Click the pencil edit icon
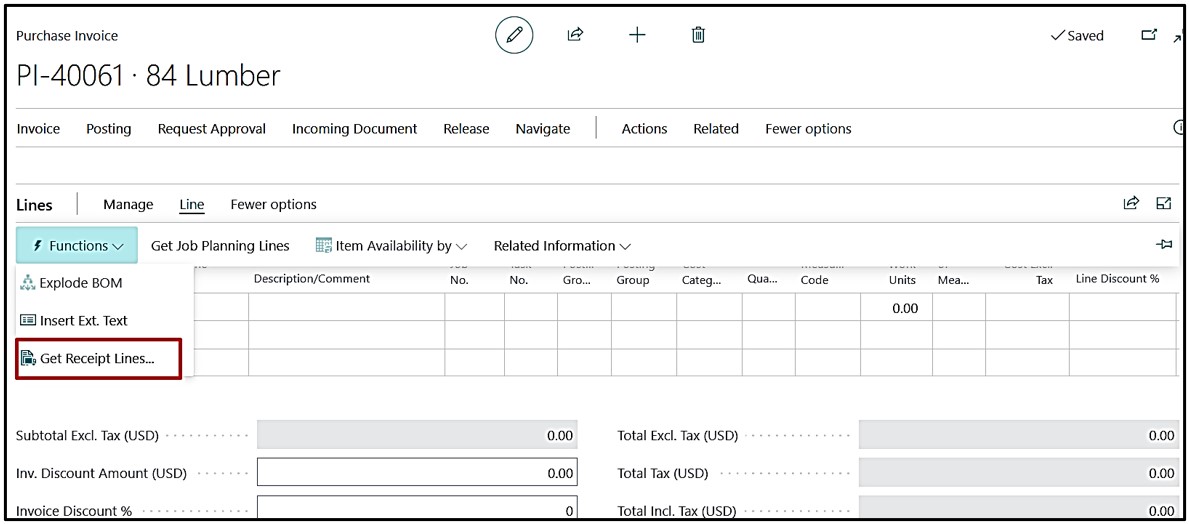 [x=514, y=35]
